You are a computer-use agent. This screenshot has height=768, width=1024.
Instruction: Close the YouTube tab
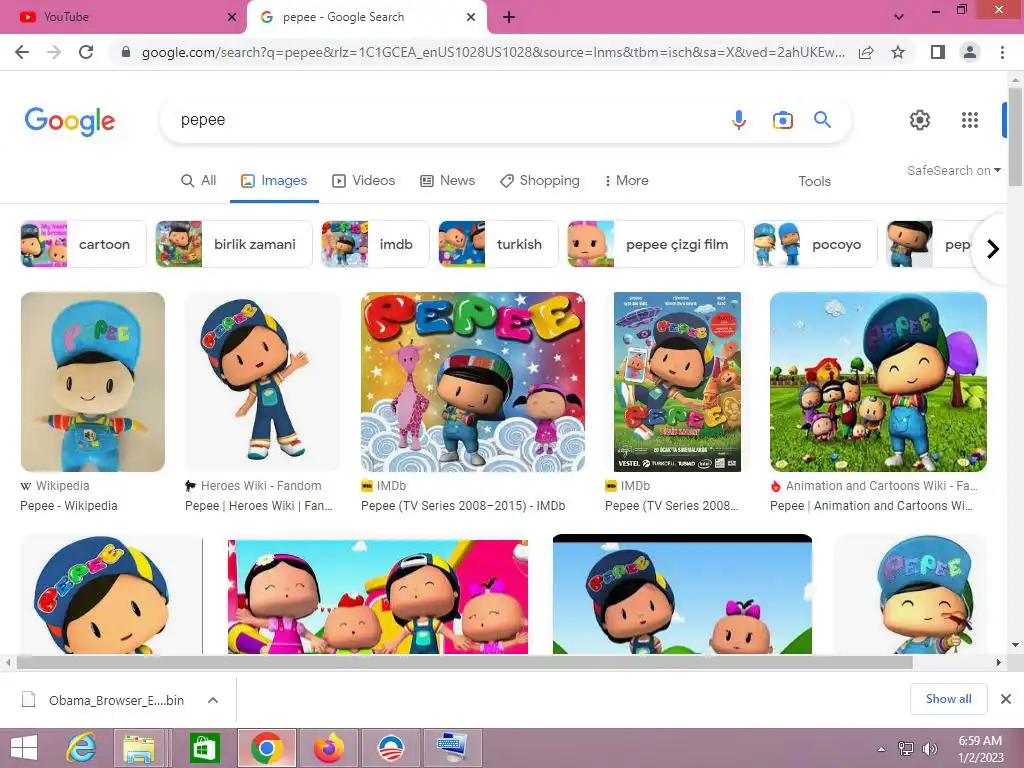coord(232,17)
